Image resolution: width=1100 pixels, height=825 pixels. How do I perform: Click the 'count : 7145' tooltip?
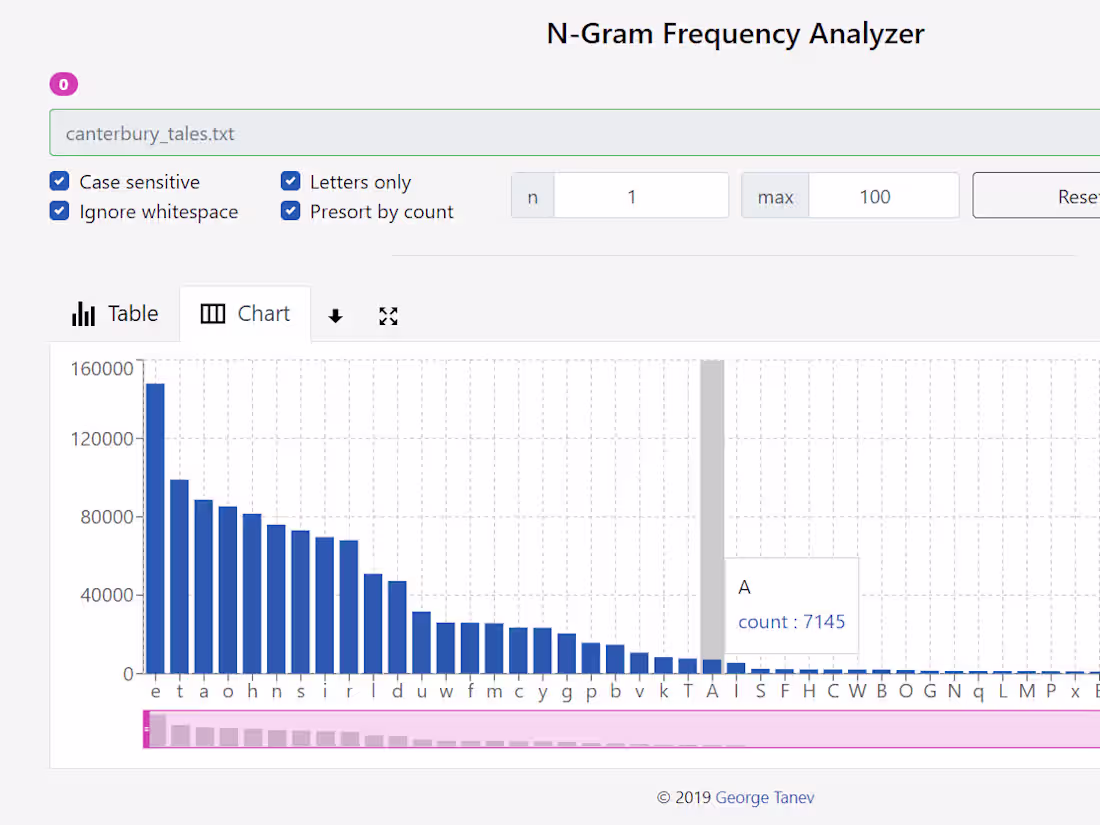point(791,621)
